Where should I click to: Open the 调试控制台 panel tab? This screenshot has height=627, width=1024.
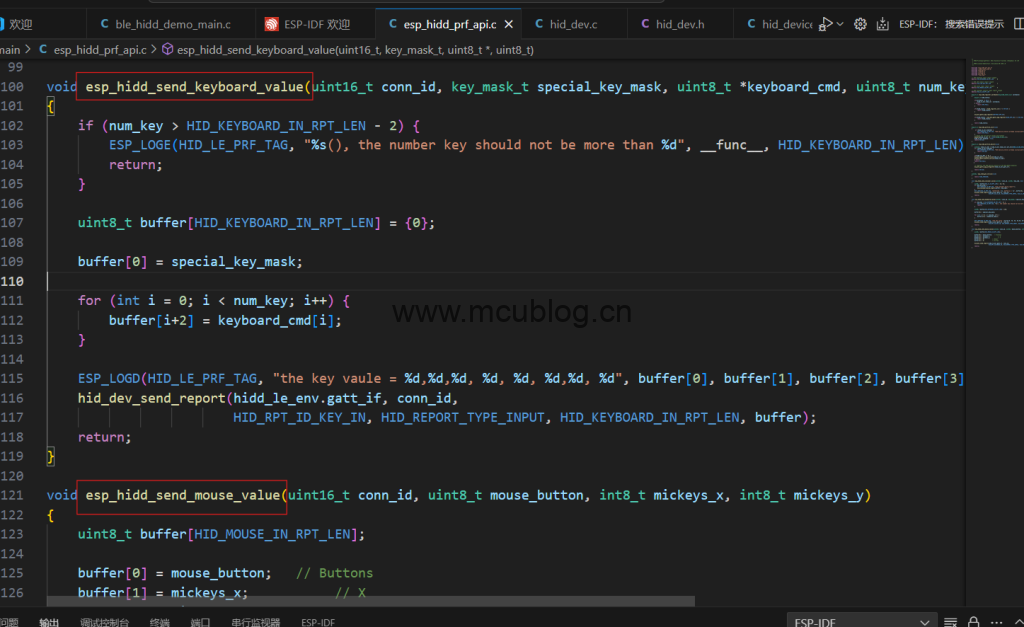(x=104, y=622)
